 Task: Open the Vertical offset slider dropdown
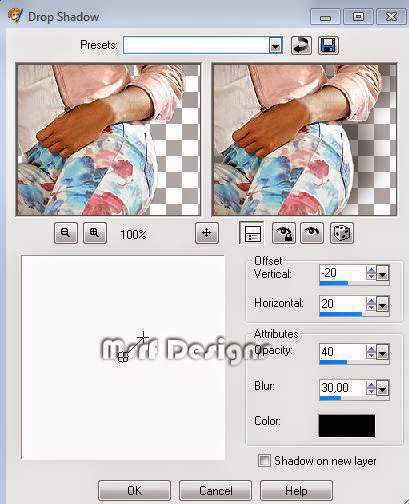383,274
